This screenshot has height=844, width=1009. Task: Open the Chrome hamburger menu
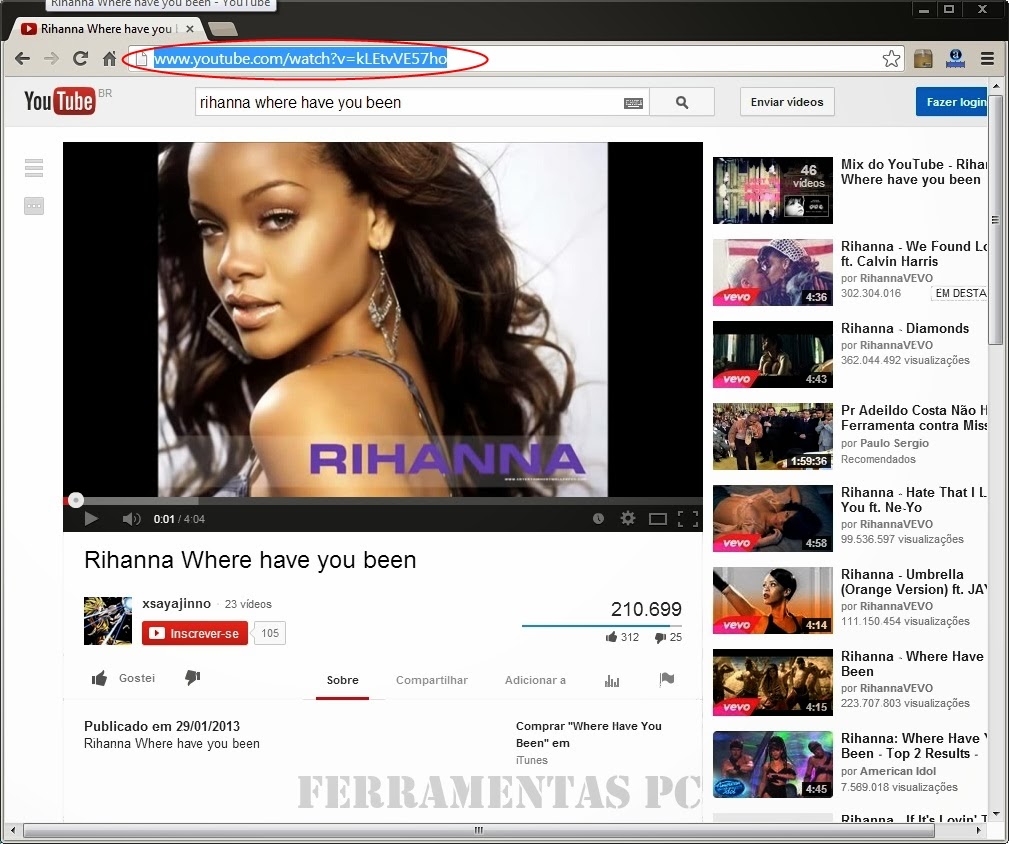[x=987, y=59]
